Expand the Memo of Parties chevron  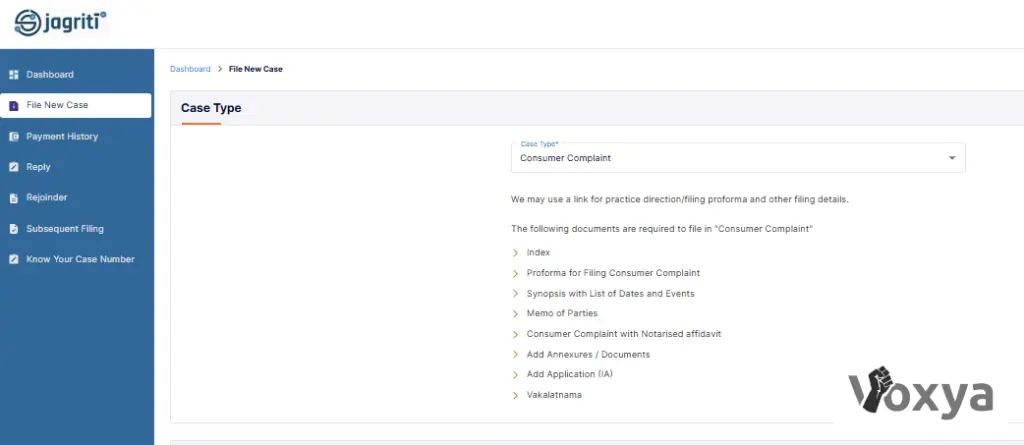click(516, 314)
